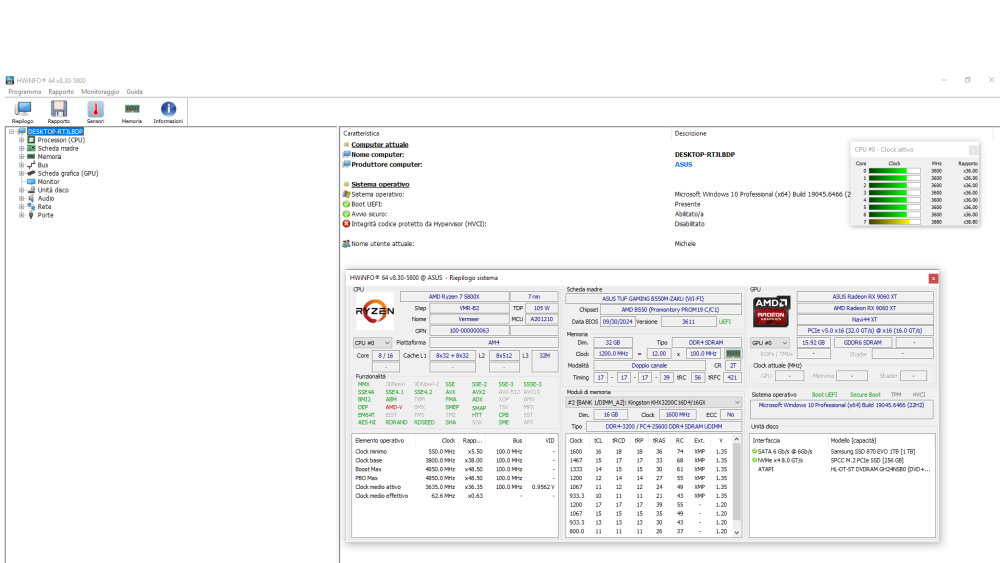The image size is (1000, 563).
Task: Click the AMD Ryzen 7 5800X name field
Action: click(x=454, y=296)
